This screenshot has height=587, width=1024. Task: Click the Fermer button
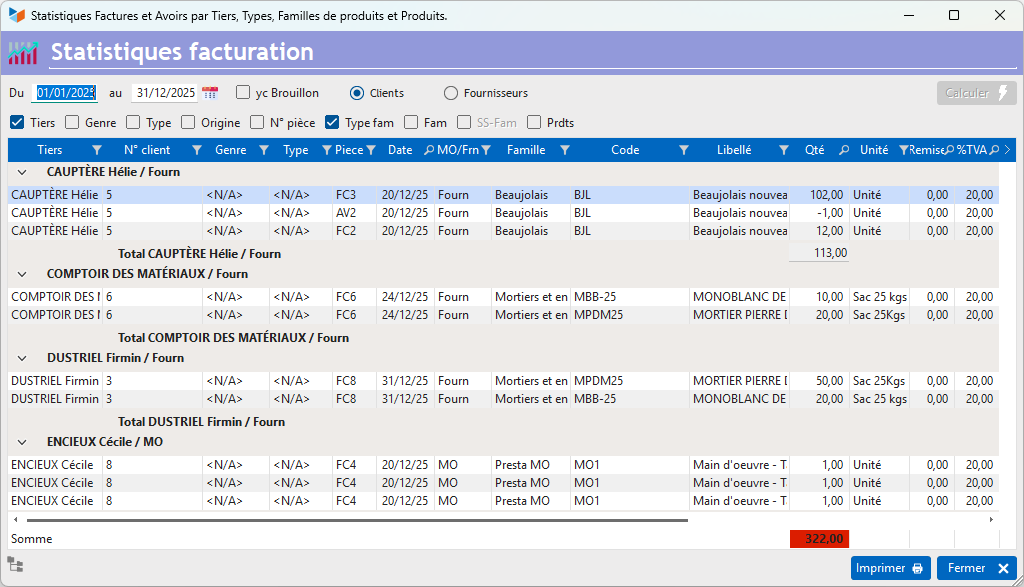click(x=977, y=568)
